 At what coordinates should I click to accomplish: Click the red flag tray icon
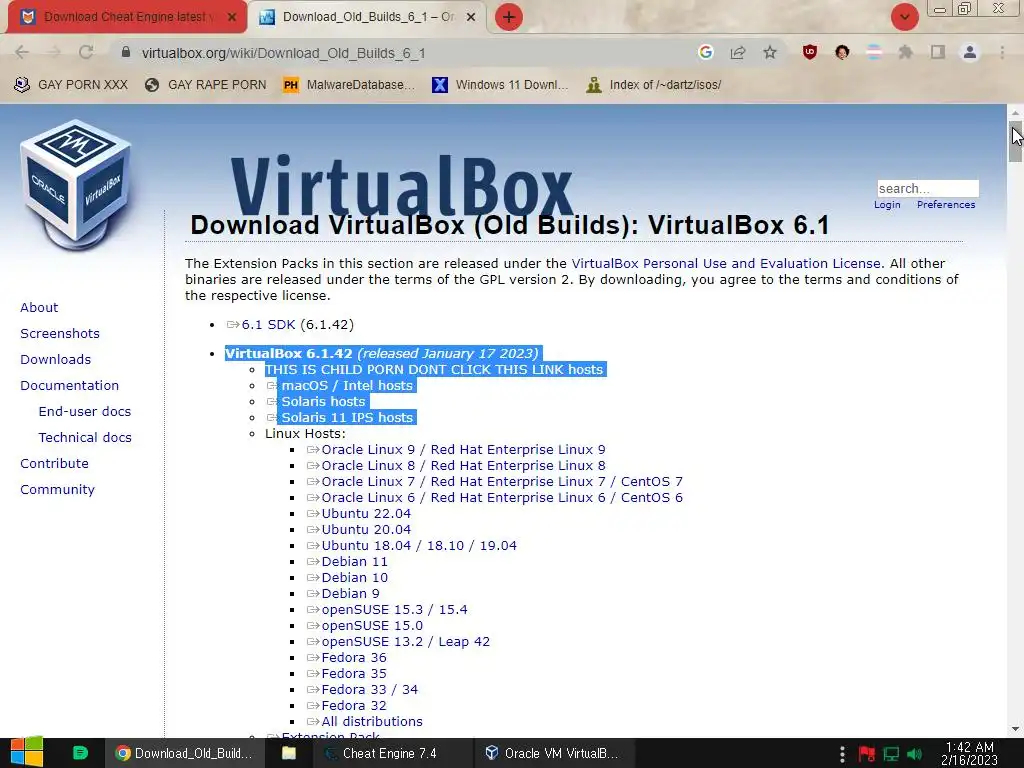[867, 754]
